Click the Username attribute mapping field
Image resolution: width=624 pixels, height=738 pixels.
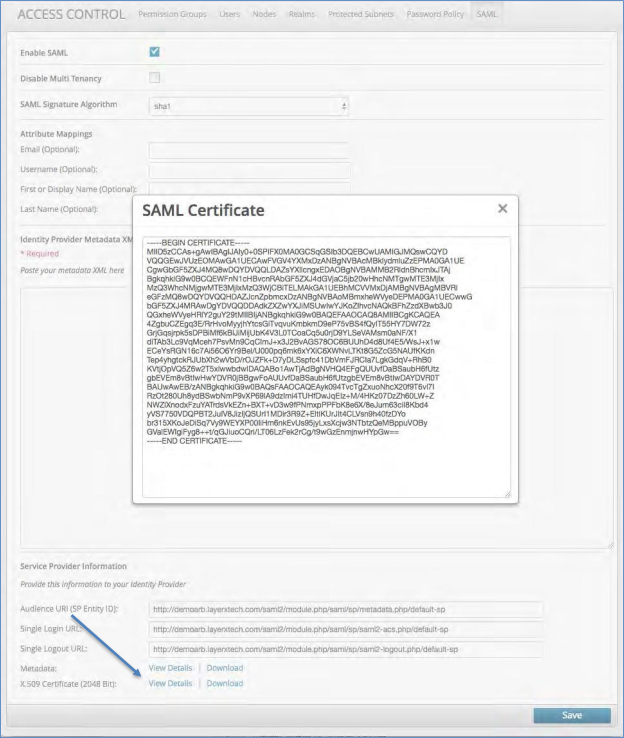(248, 170)
